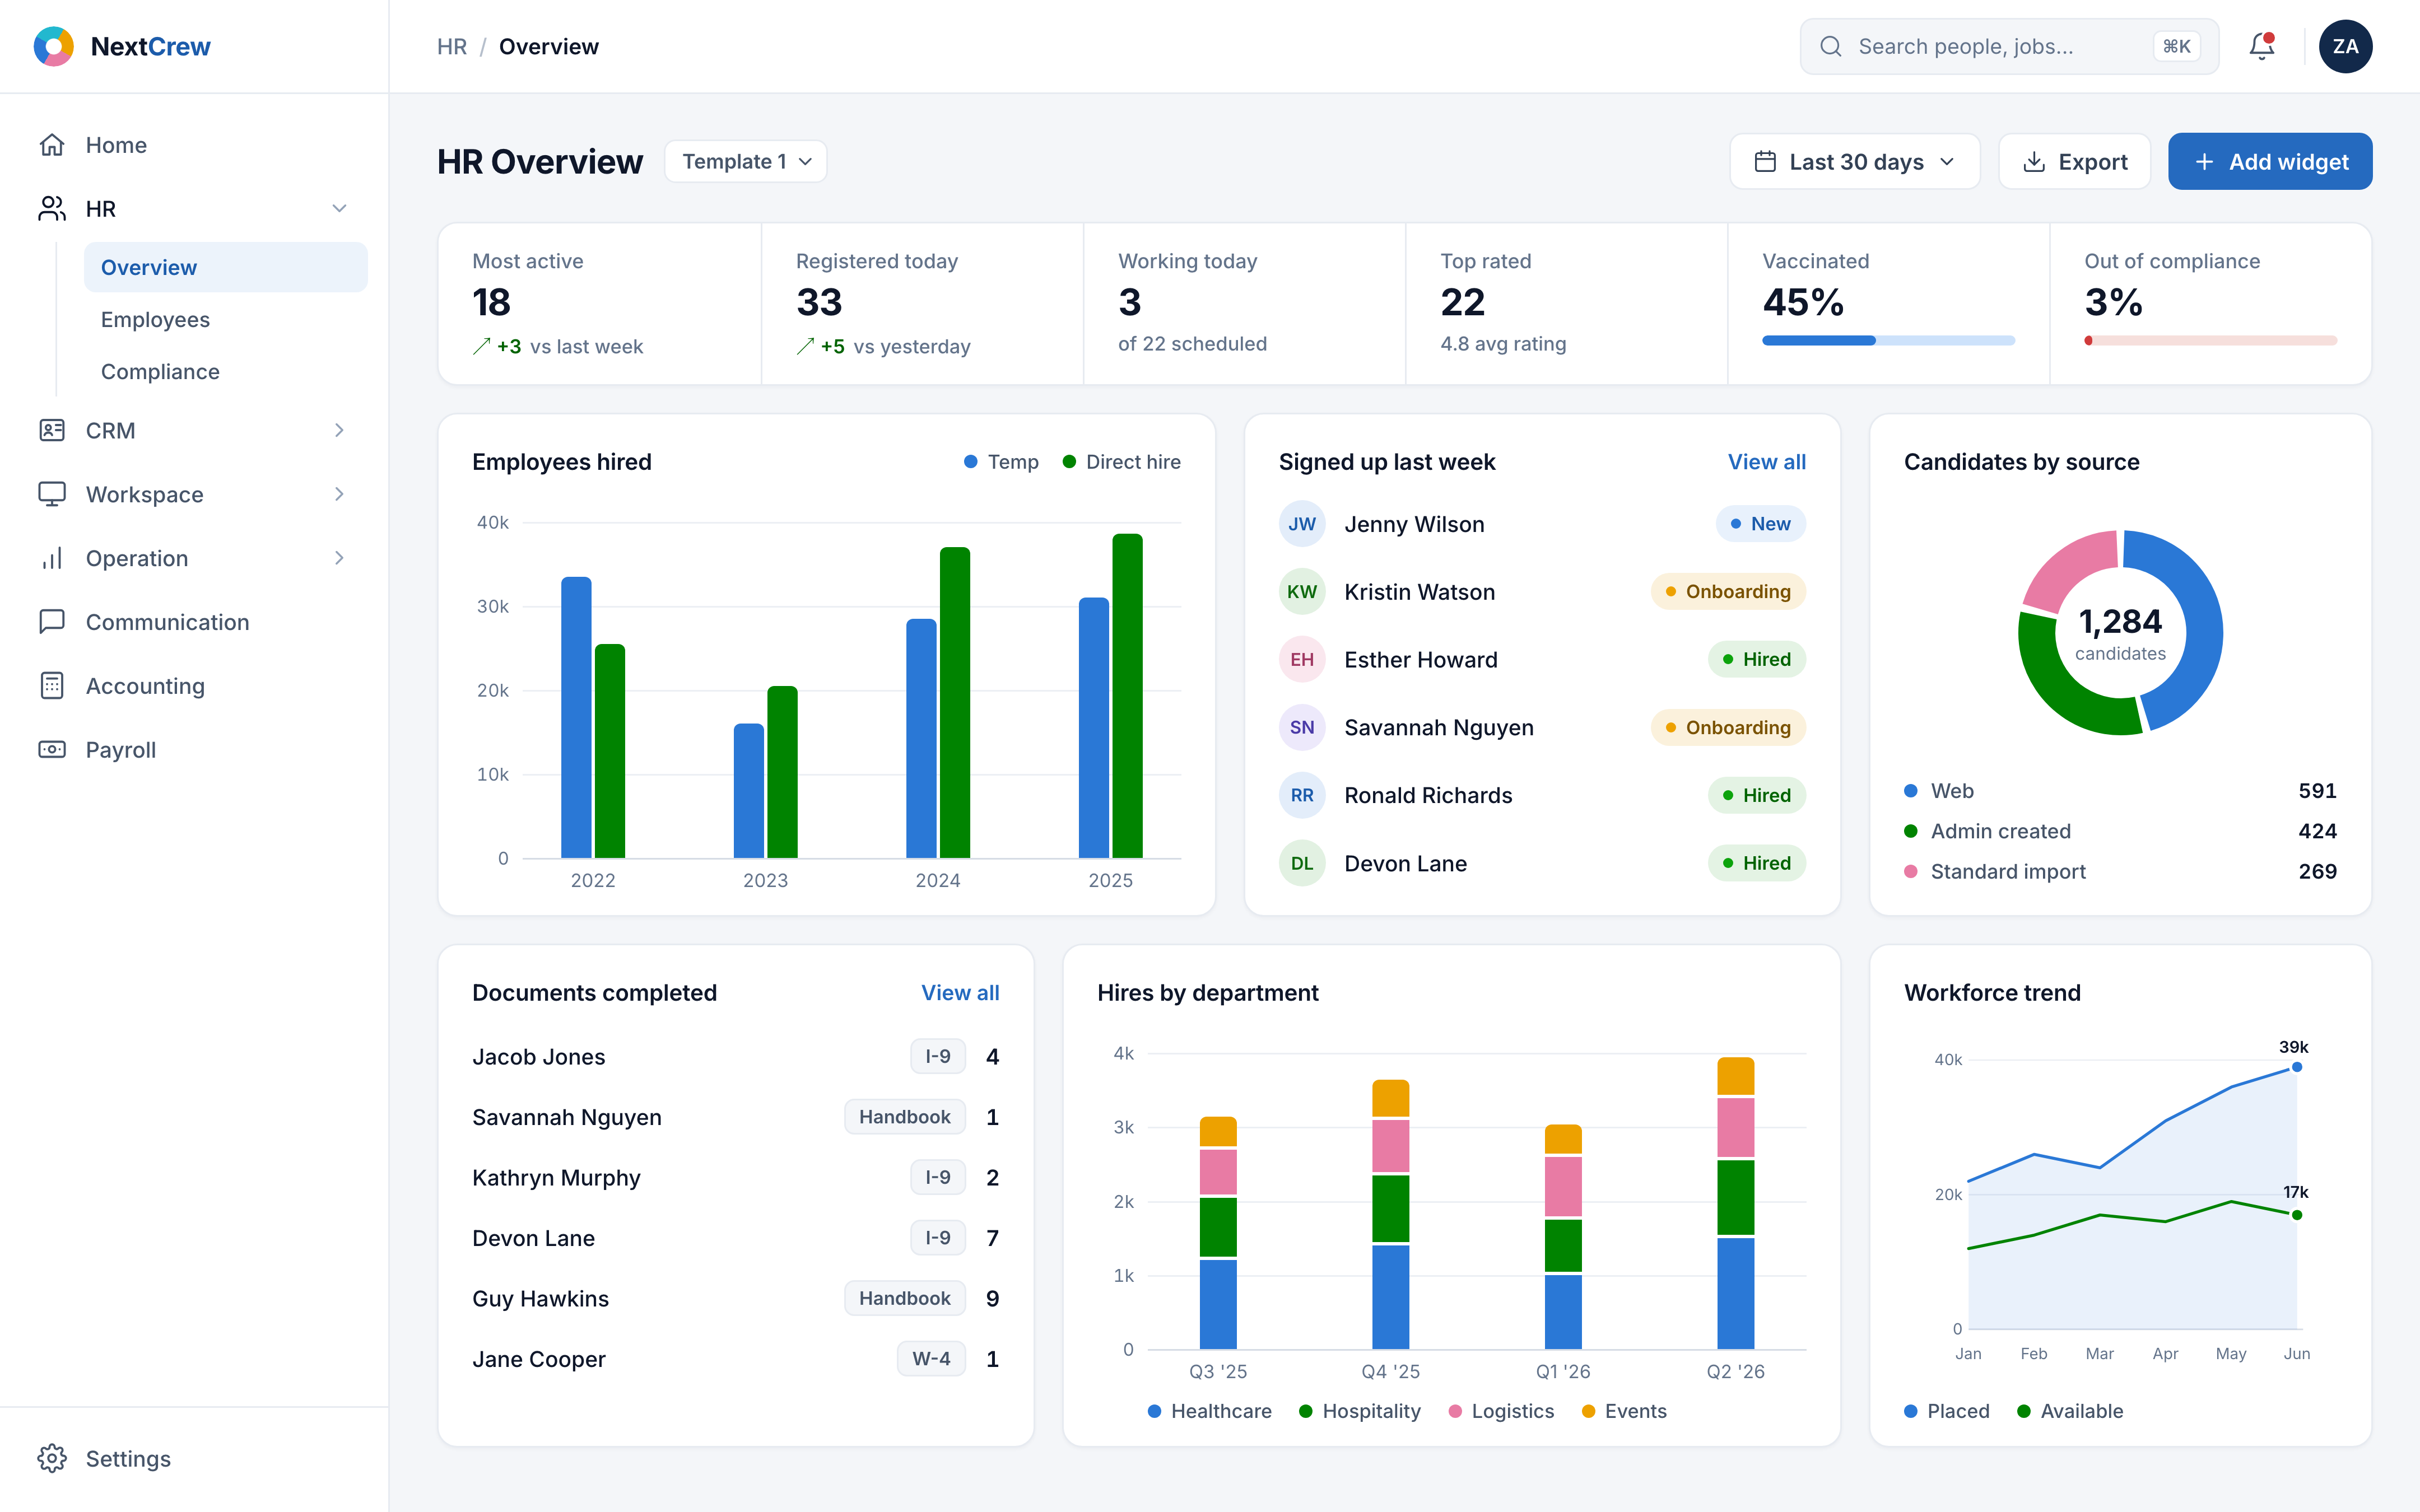Click the Search people, jobs field
The height and width of the screenshot is (1512, 2420).
[x=2009, y=46]
